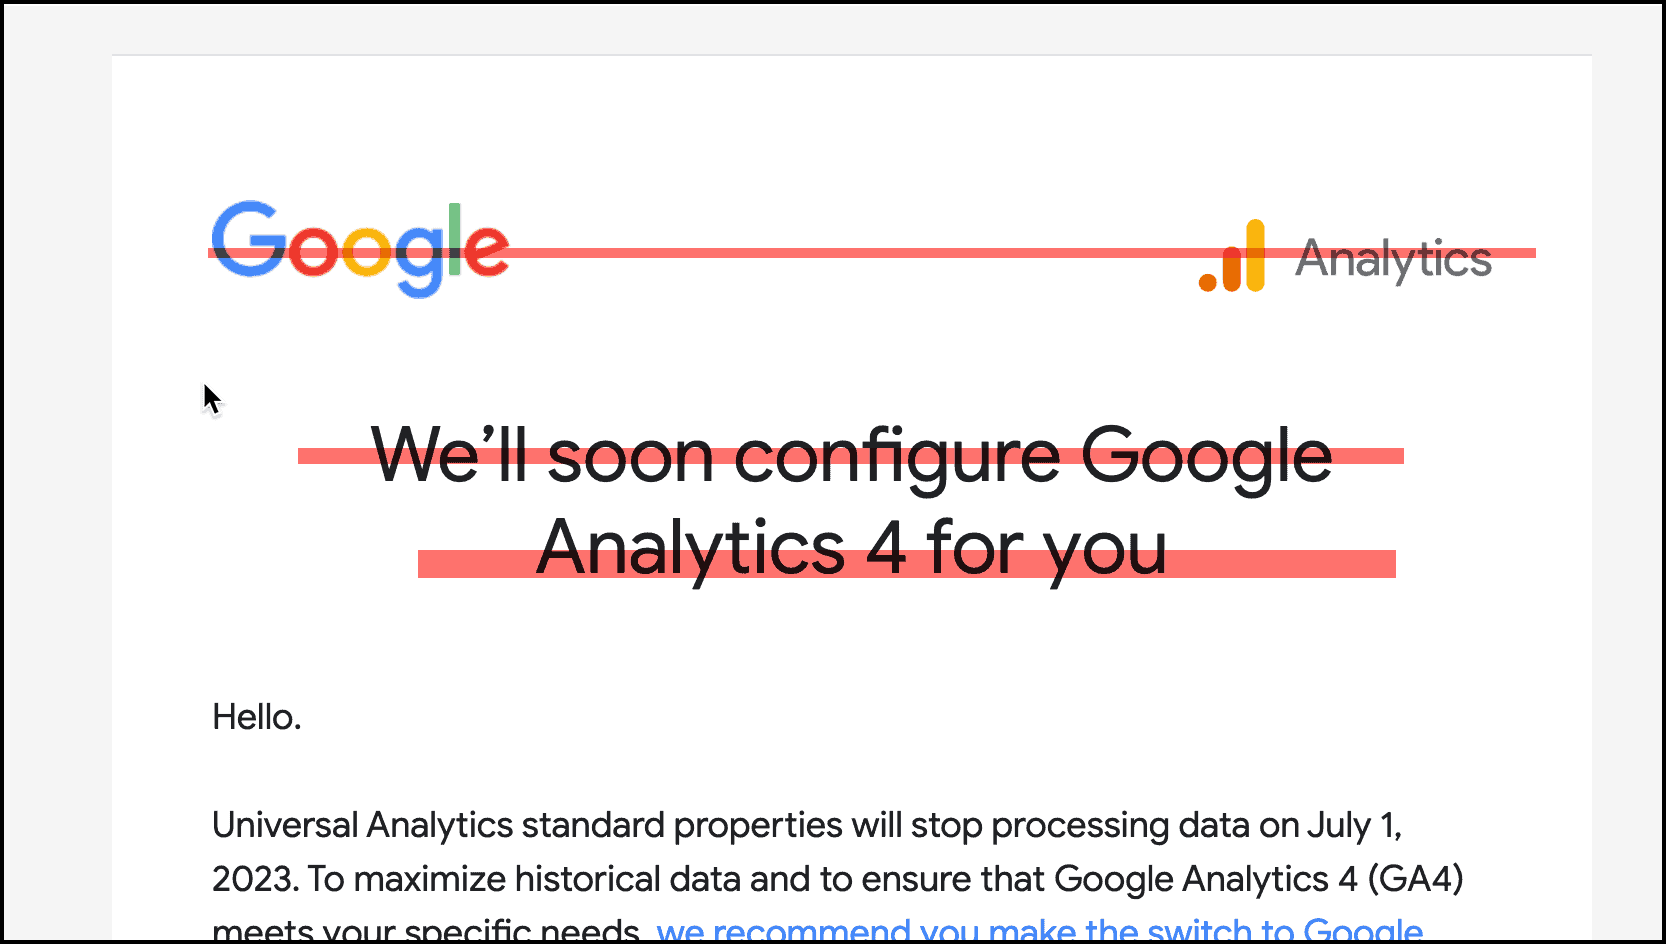Click the gray Analytics wordmark text
Image resolution: width=1666 pixels, height=944 pixels.
click(1393, 260)
